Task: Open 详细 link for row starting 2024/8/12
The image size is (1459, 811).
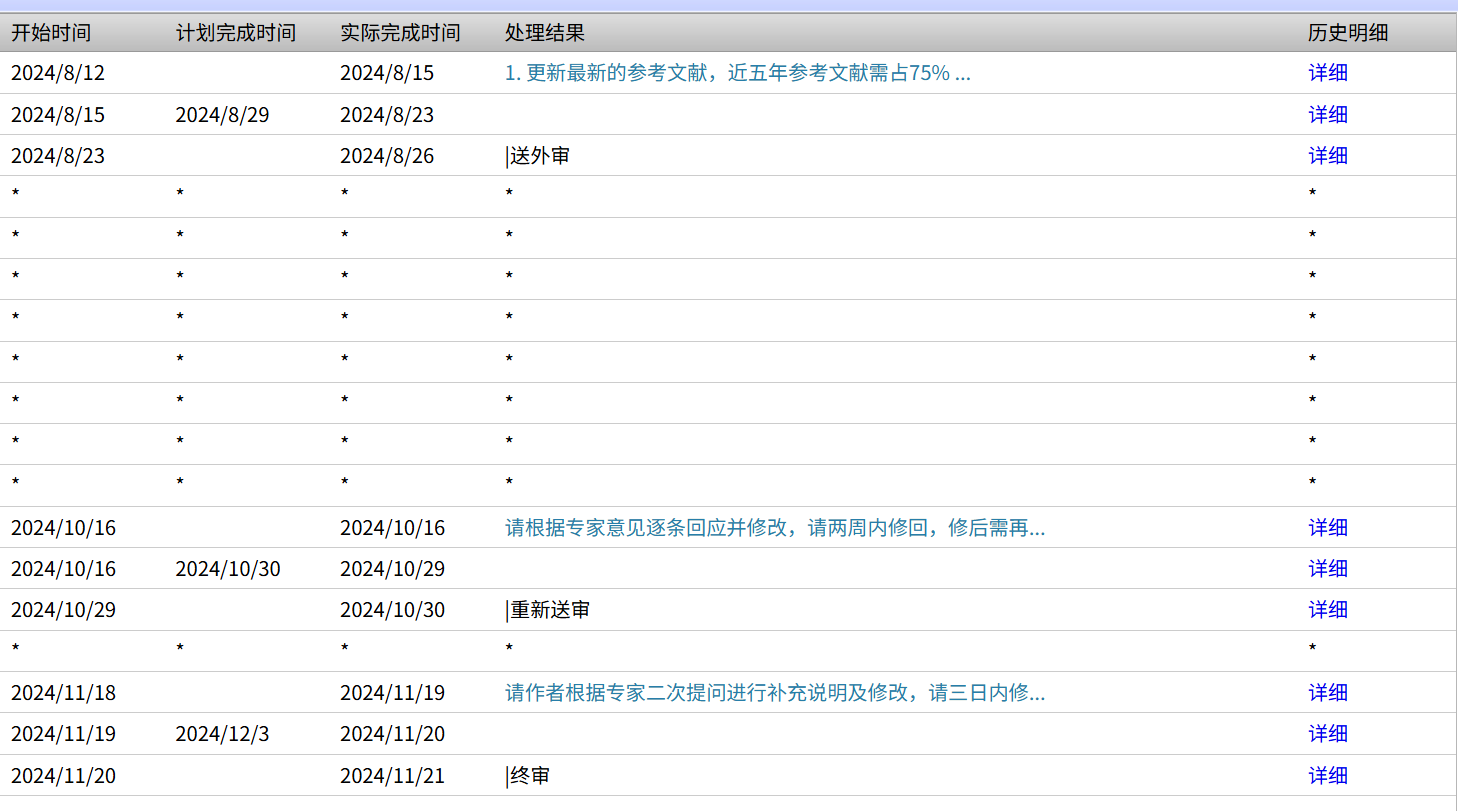Action: (1327, 73)
